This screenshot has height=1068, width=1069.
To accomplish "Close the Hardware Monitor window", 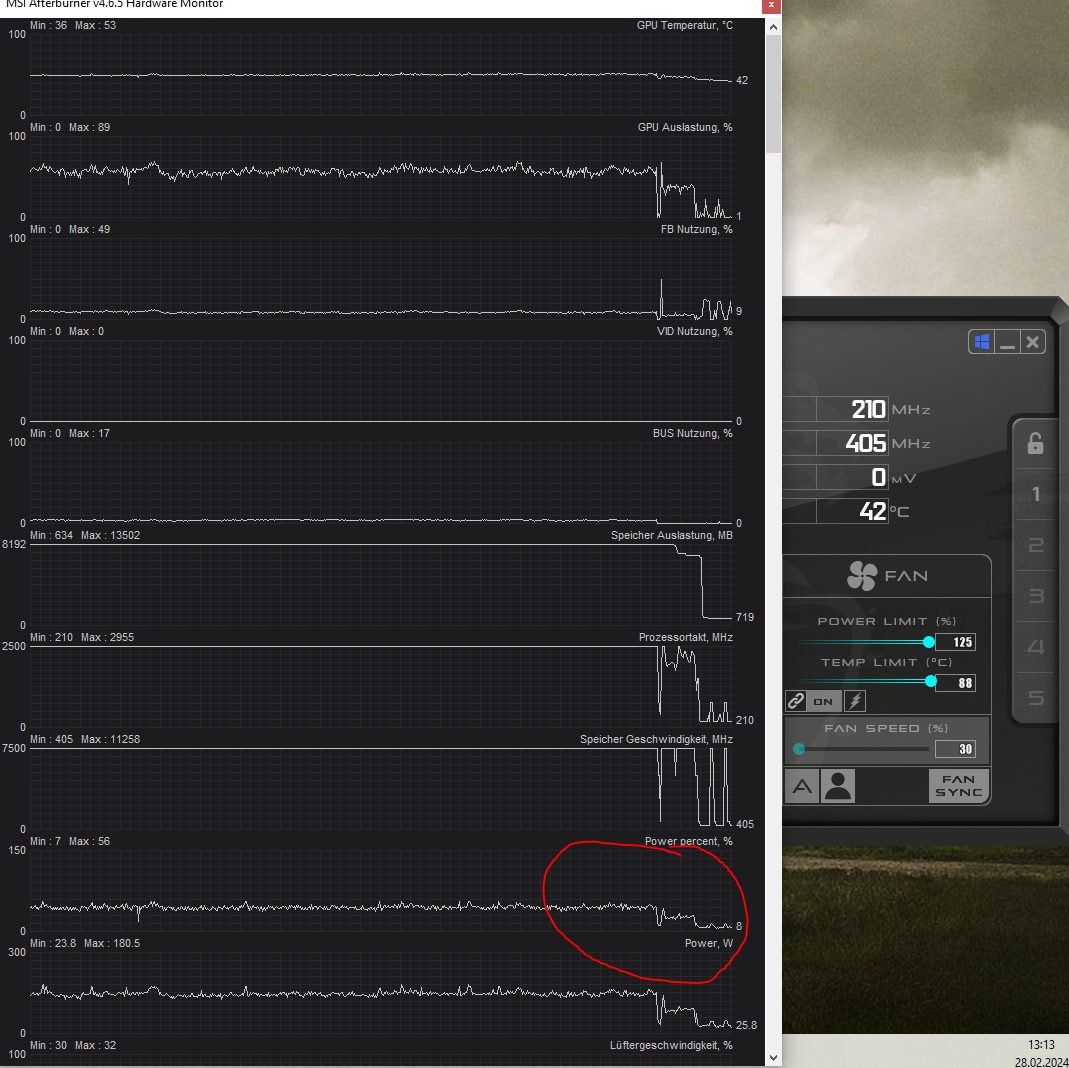I will pyautogui.click(x=771, y=5).
